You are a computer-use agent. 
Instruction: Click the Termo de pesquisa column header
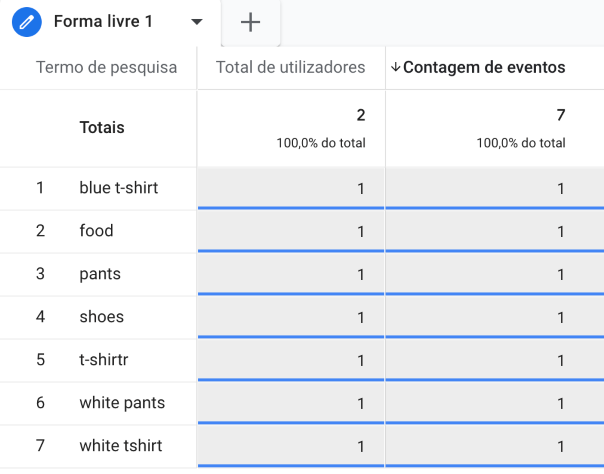click(106, 68)
